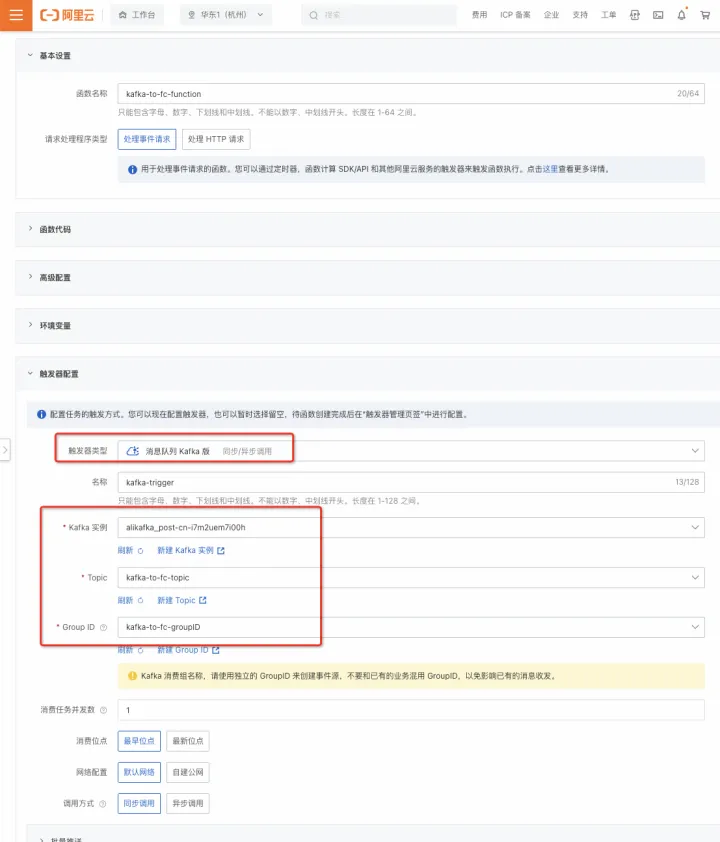720x842 pixels.
Task: Click 新建 Topic link
Action: 181,600
